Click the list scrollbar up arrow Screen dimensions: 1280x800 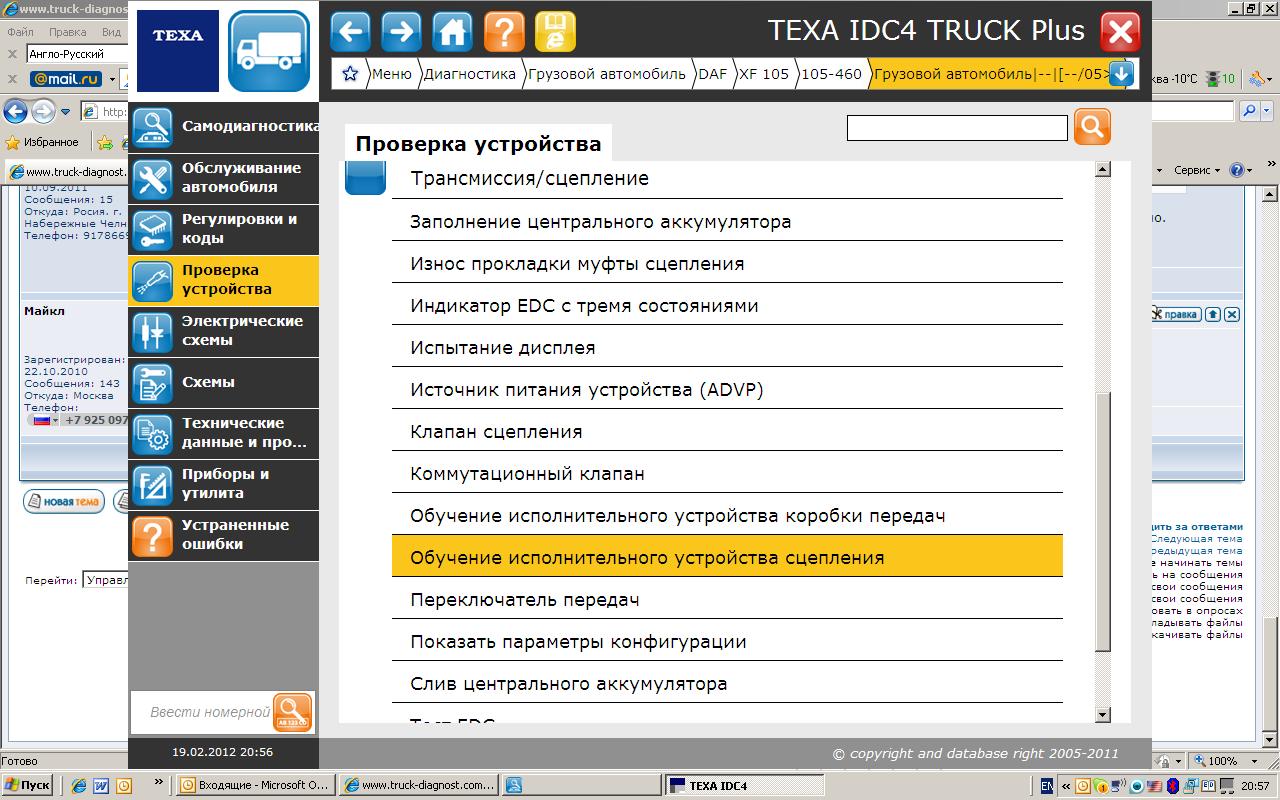pyautogui.click(x=1103, y=170)
